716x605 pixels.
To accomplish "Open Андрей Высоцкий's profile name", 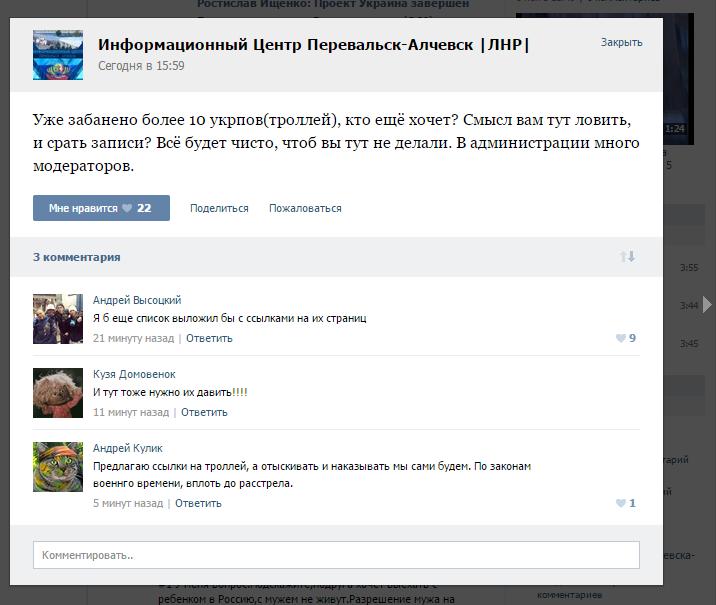I will click(137, 300).
